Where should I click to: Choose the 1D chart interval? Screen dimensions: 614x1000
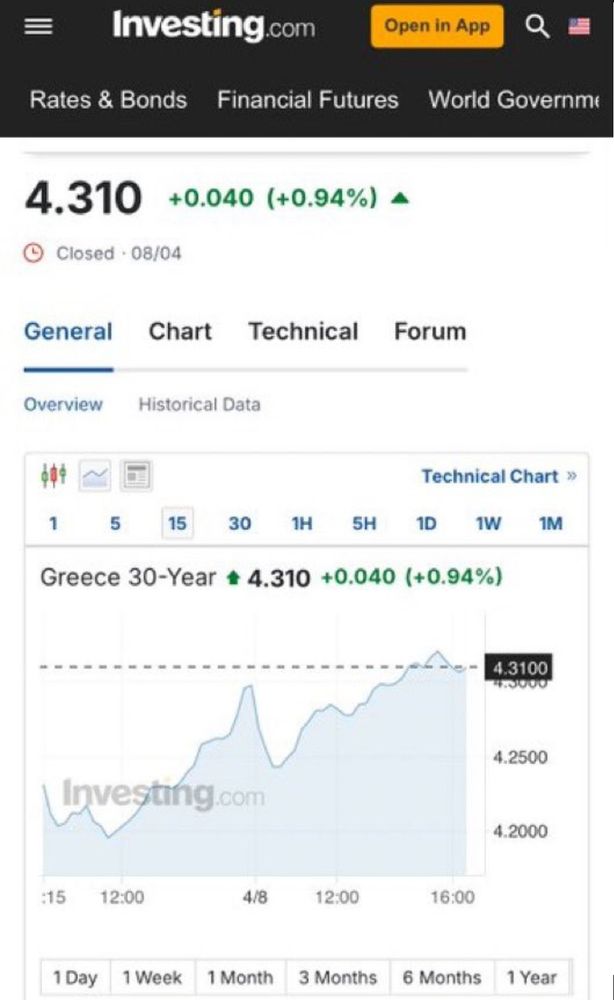(x=426, y=524)
